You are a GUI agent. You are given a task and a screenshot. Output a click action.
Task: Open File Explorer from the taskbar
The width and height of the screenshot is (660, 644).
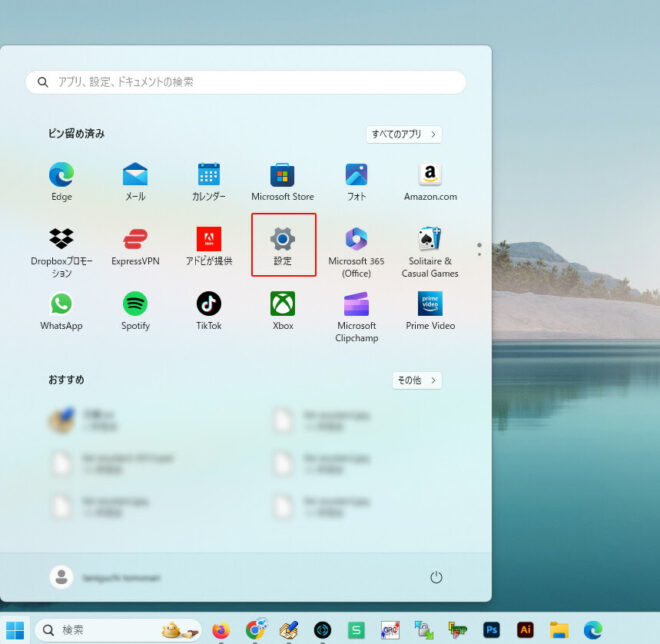pyautogui.click(x=559, y=630)
